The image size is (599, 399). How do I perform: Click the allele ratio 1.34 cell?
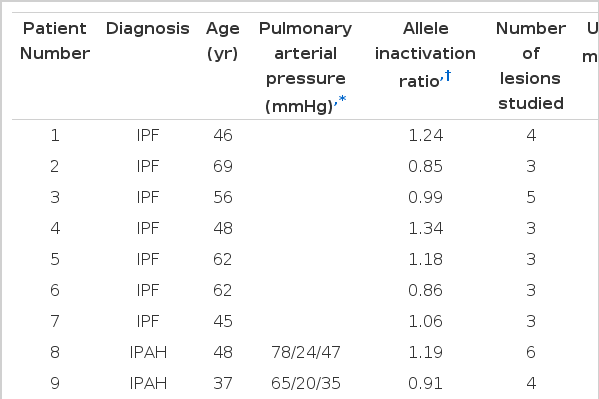click(x=426, y=229)
